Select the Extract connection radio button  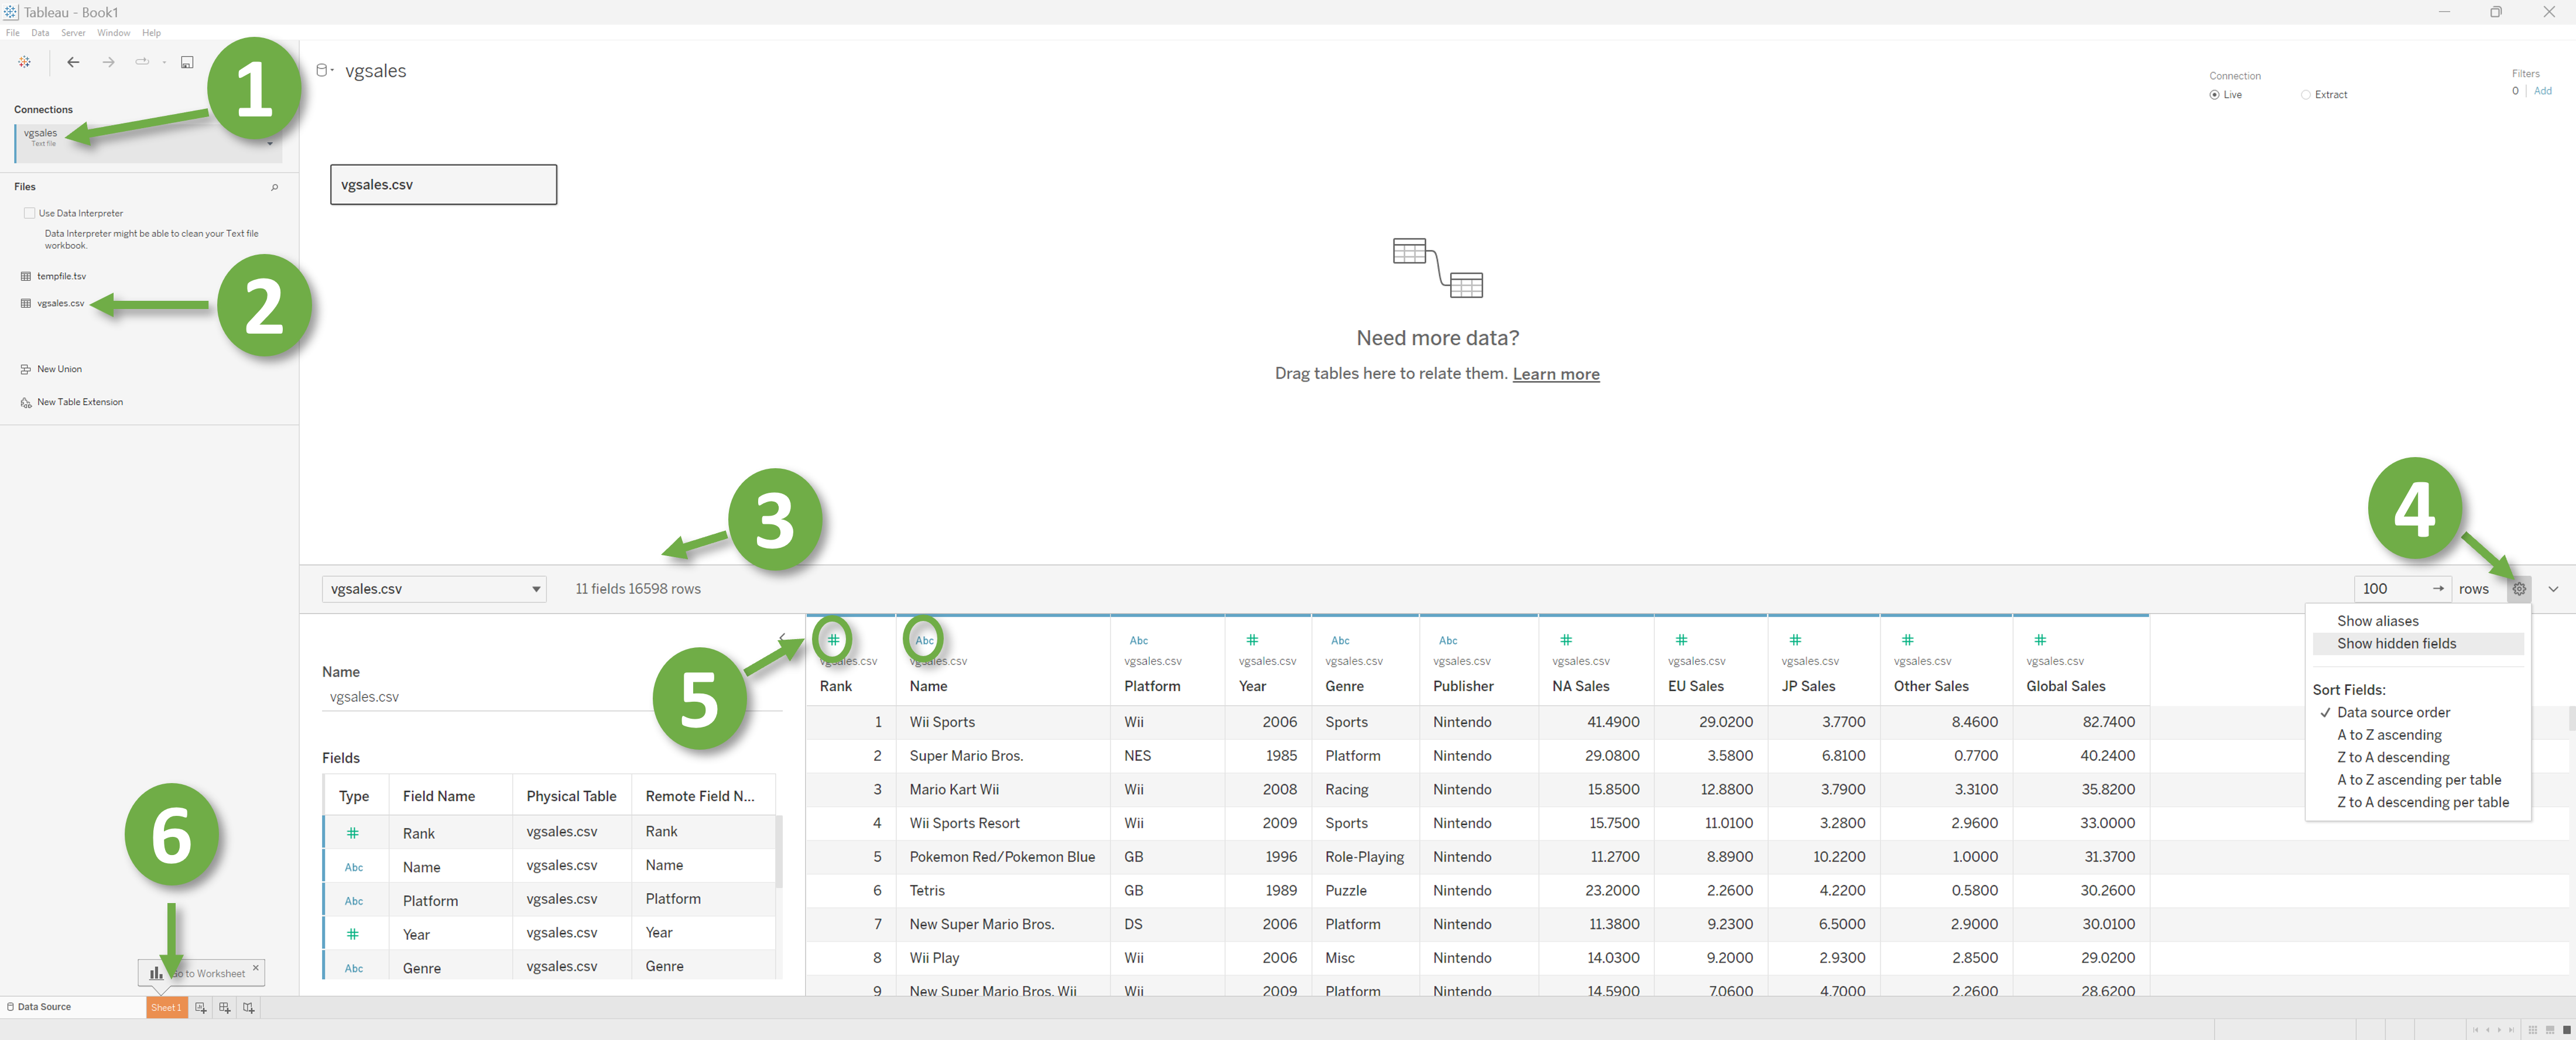2305,95
